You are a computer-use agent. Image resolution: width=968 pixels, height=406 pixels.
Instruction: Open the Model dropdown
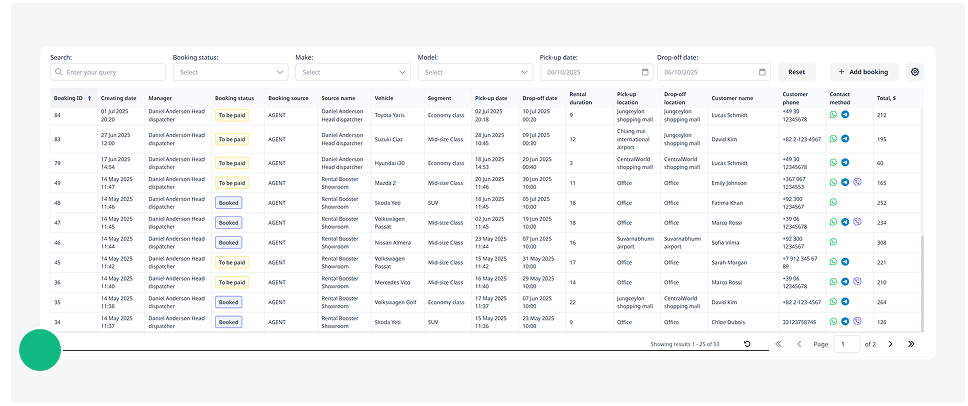point(475,72)
